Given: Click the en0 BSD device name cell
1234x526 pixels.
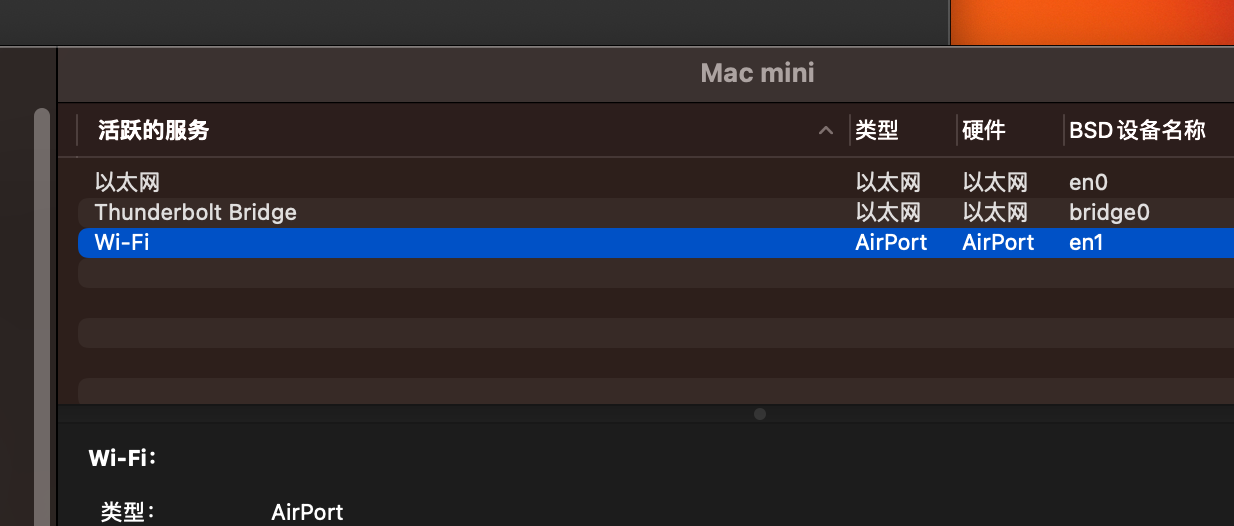Looking at the screenshot, I should 1088,182.
